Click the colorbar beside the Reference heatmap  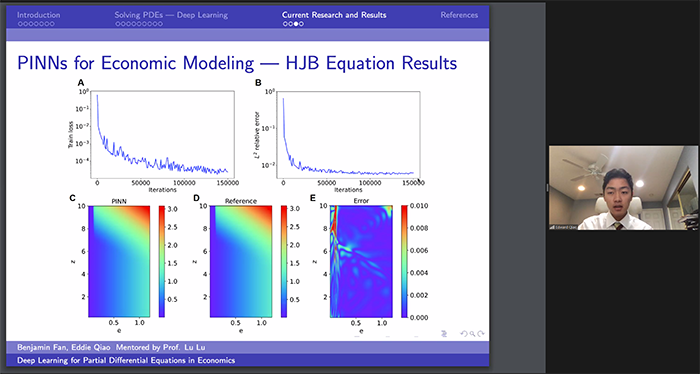pyautogui.click(x=283, y=262)
